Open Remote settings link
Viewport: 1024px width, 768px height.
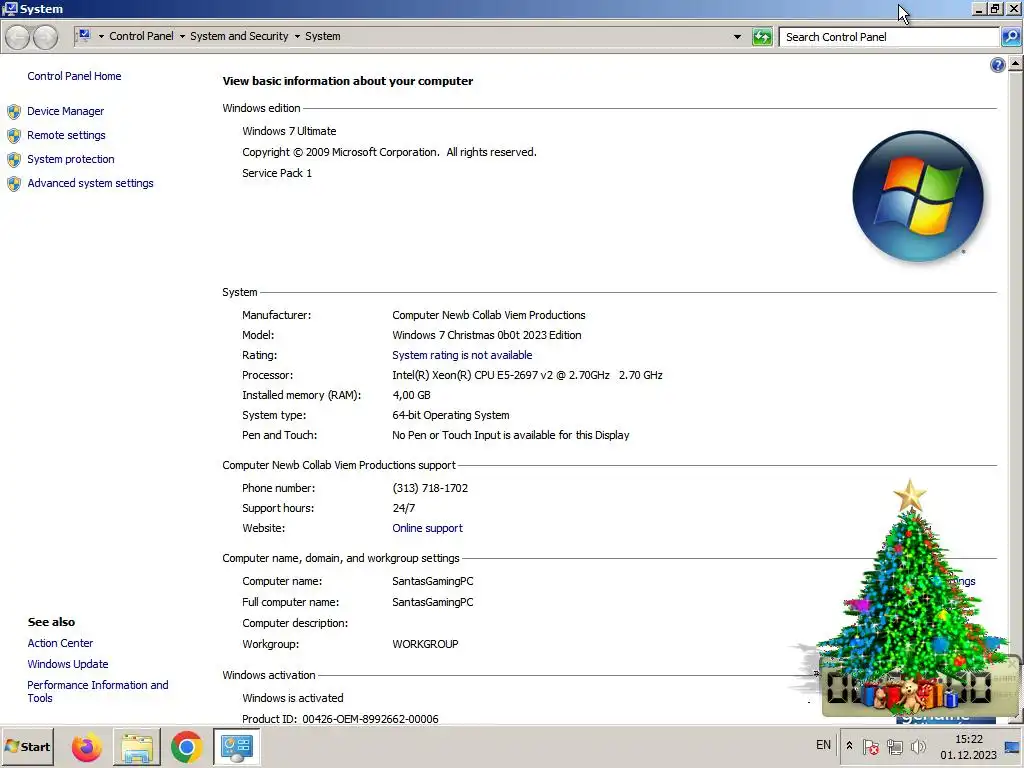(x=66, y=135)
